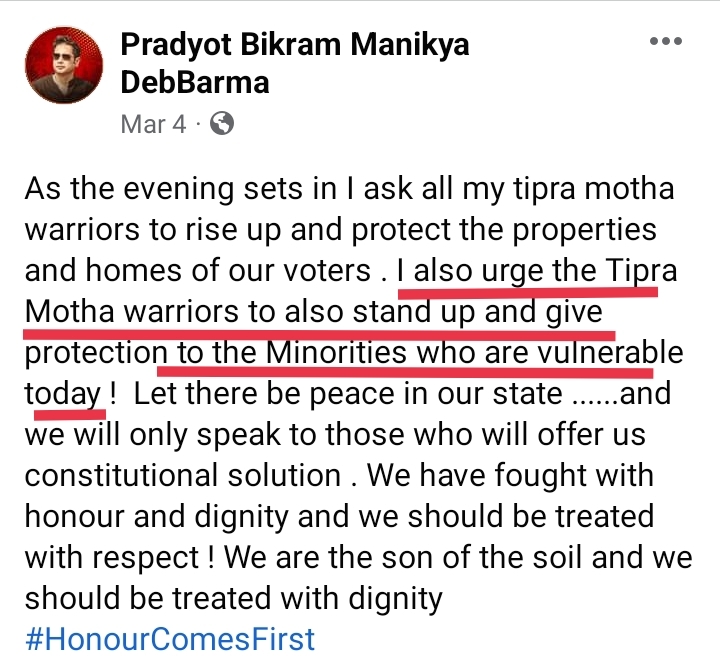
Task: Click the DebBarma surname in author name
Action: tap(195, 83)
